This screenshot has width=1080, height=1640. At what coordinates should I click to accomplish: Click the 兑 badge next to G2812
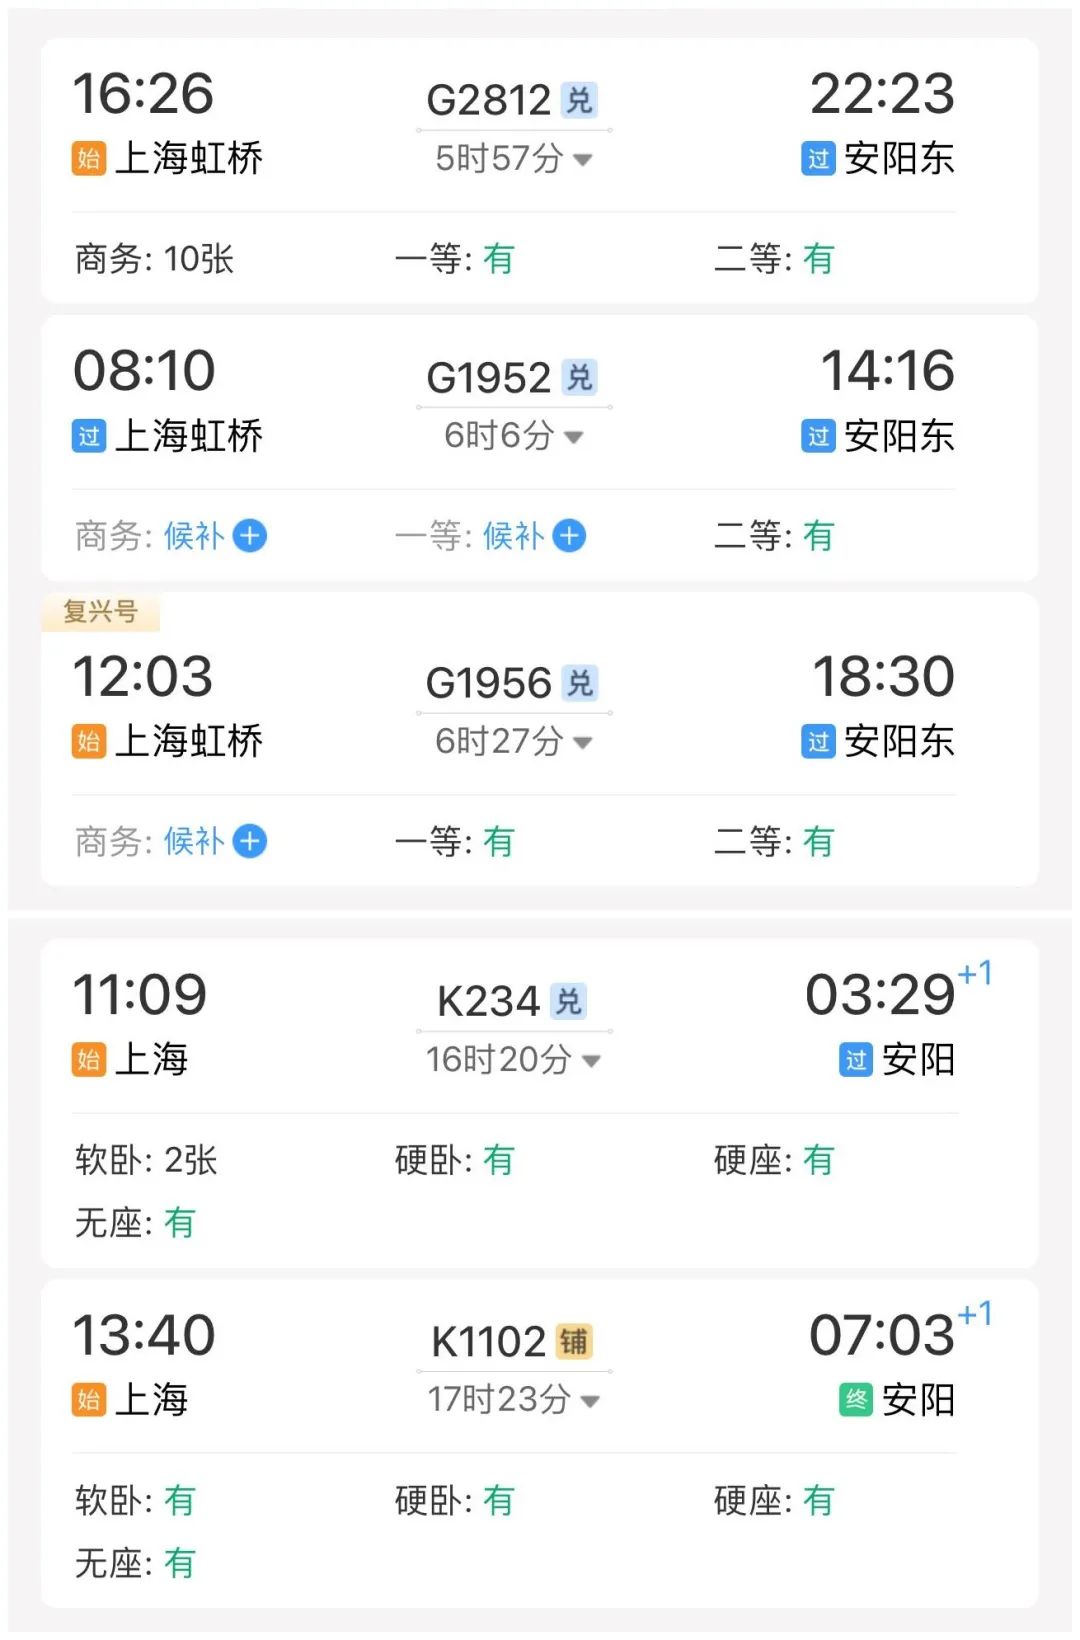[579, 100]
